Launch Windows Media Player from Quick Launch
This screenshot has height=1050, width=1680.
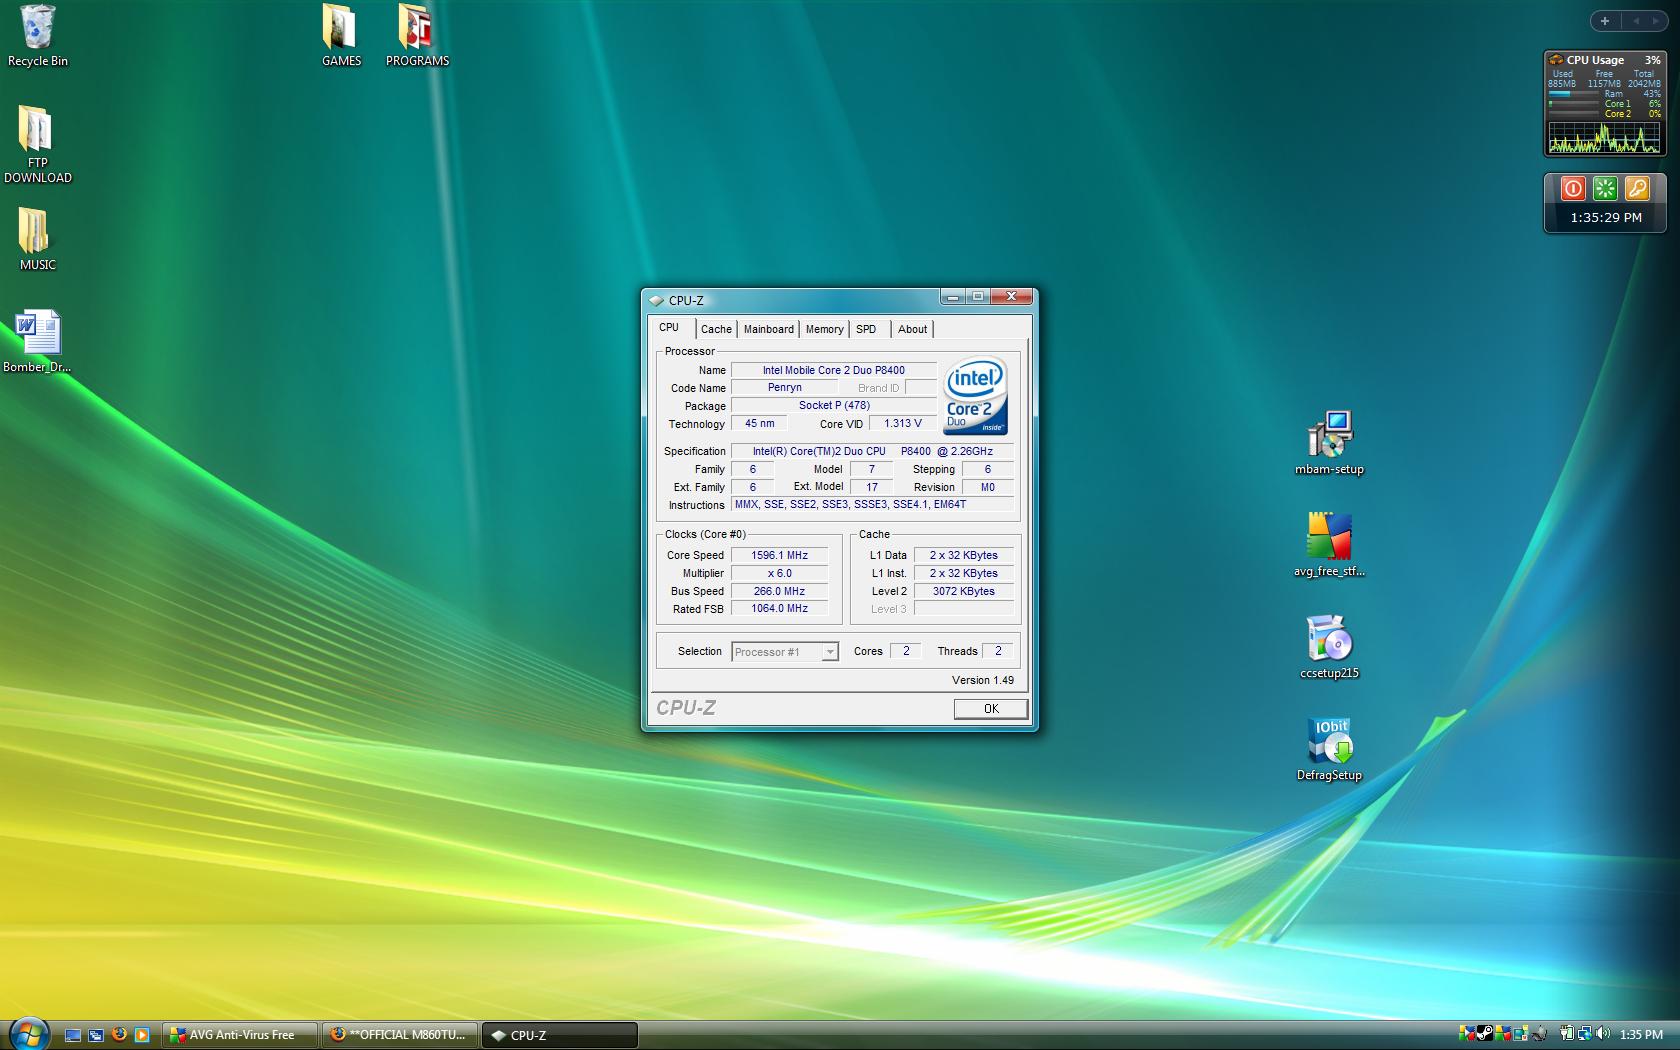142,1035
